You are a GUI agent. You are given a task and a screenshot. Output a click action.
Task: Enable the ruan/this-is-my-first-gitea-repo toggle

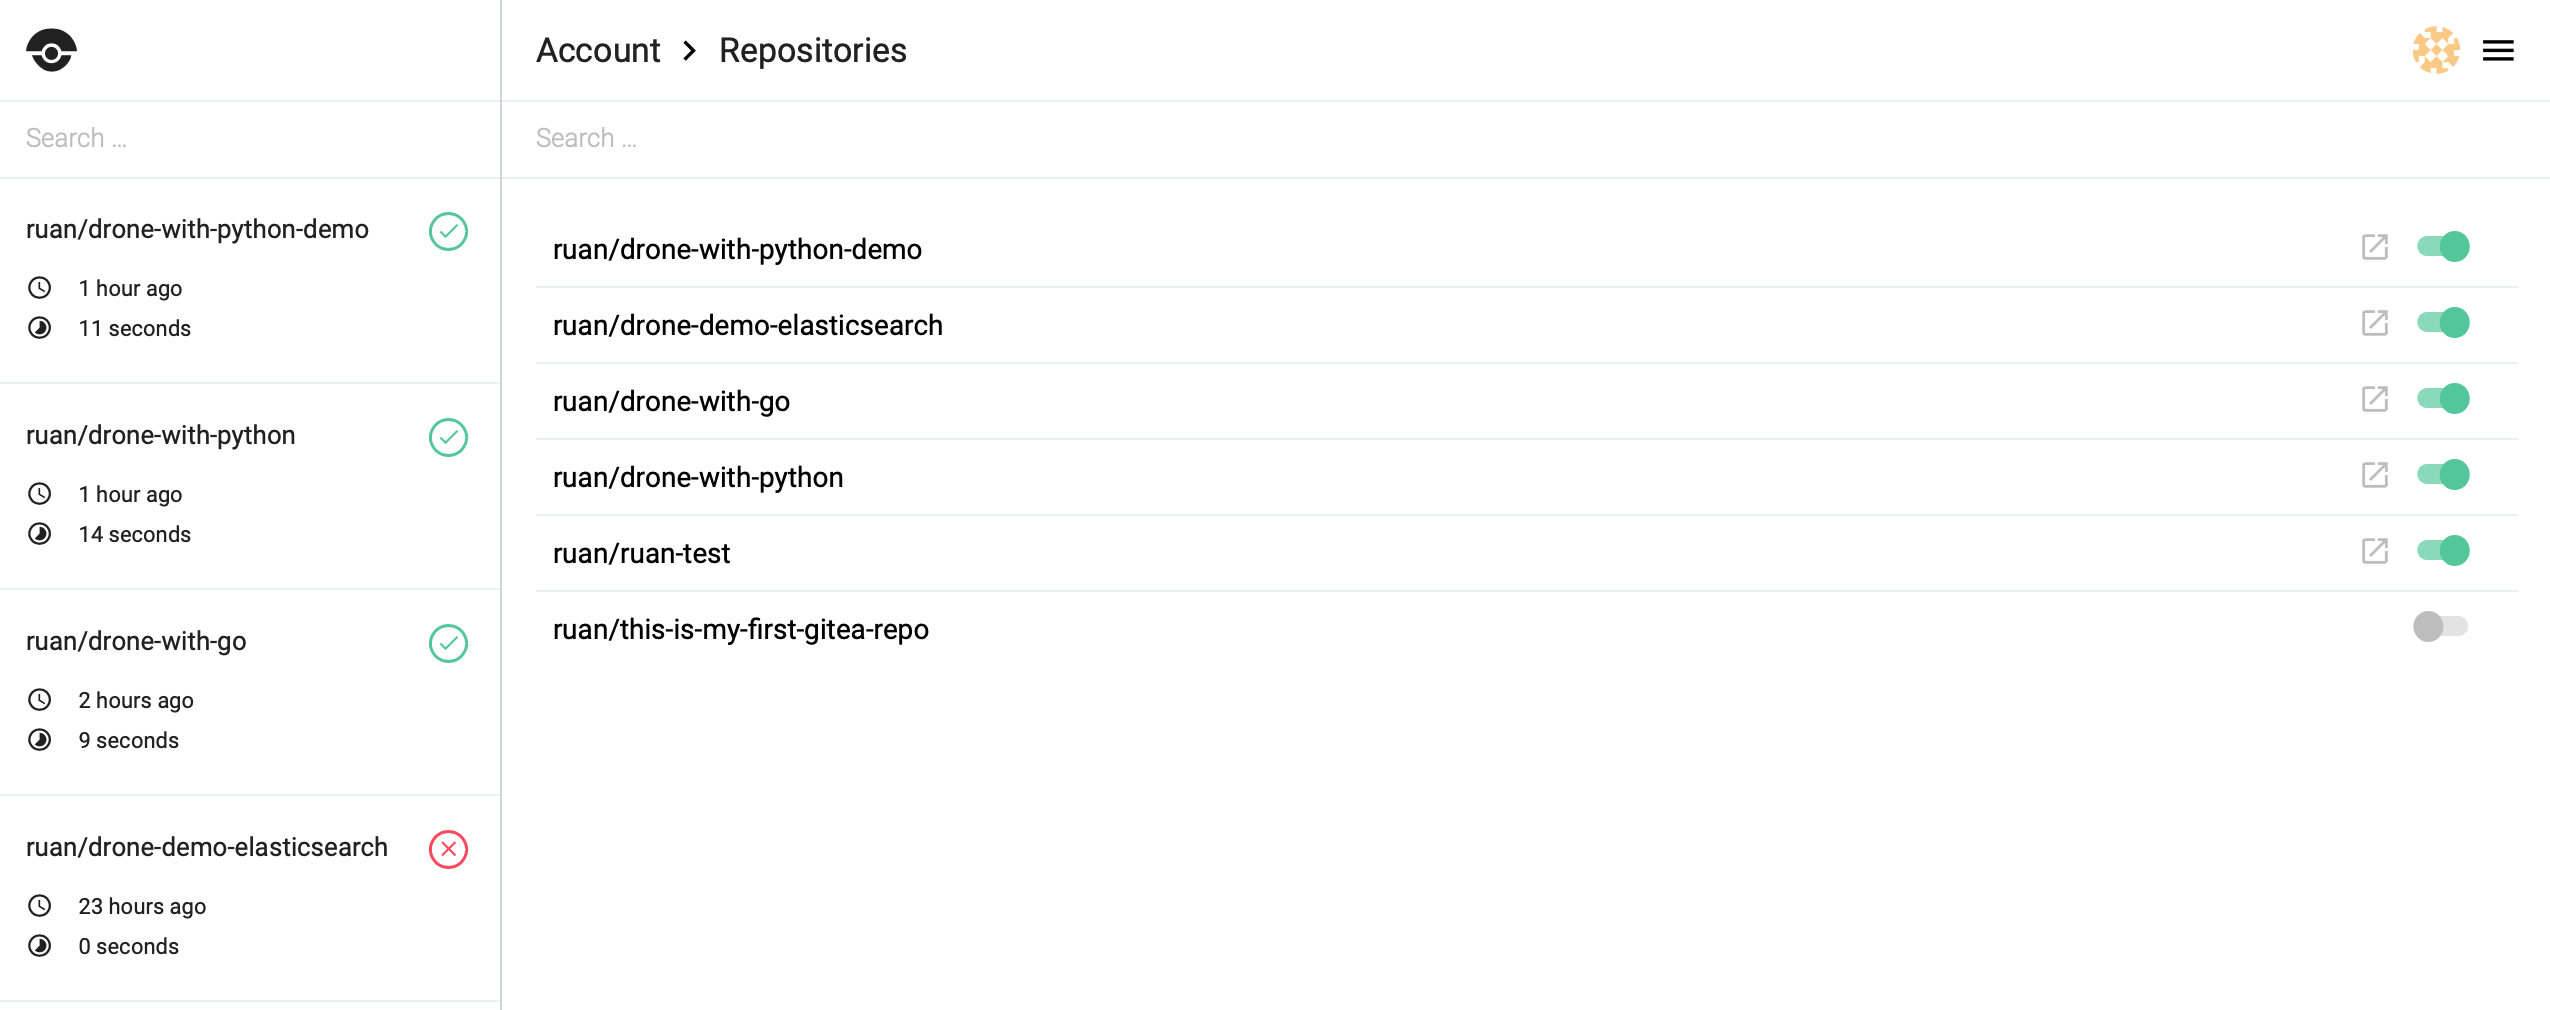pyautogui.click(x=2441, y=627)
